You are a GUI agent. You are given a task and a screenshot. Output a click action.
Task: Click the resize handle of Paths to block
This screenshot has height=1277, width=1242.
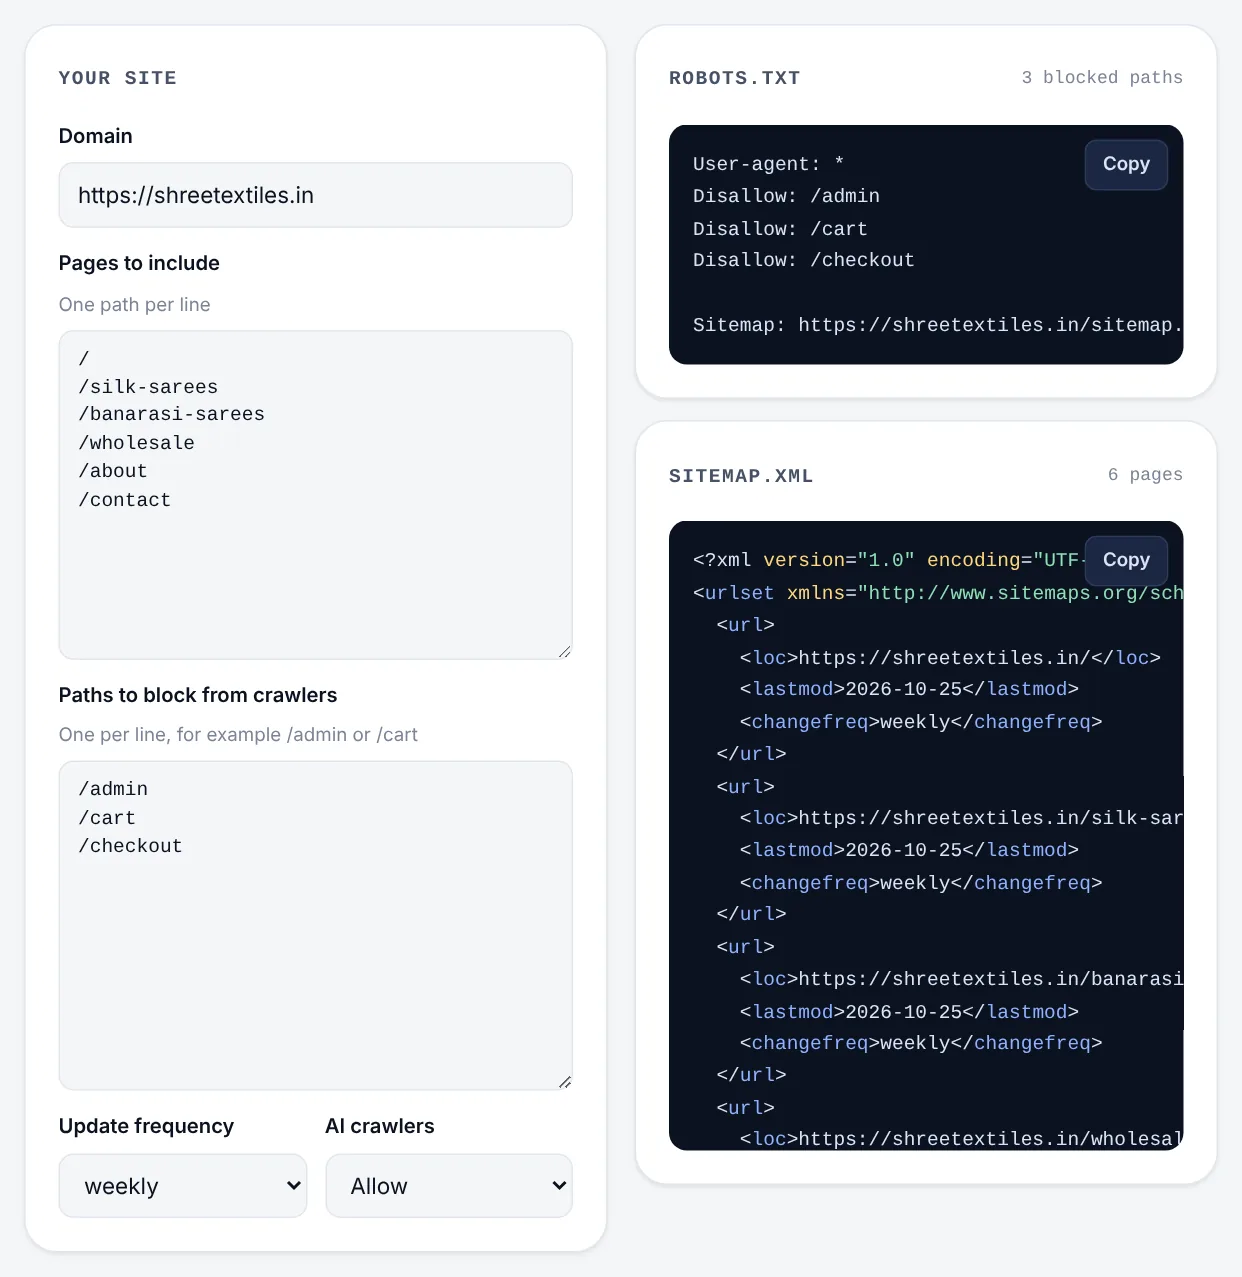tap(565, 1082)
